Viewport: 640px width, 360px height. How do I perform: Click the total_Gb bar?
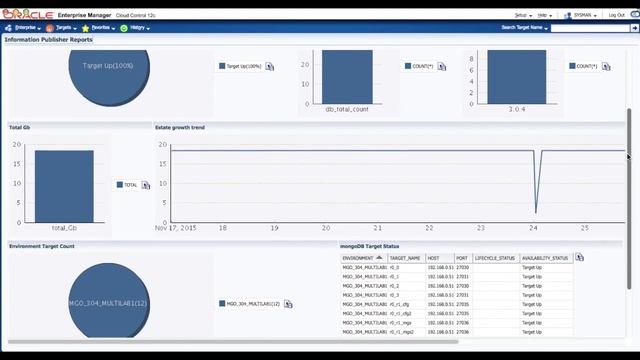coord(64,187)
